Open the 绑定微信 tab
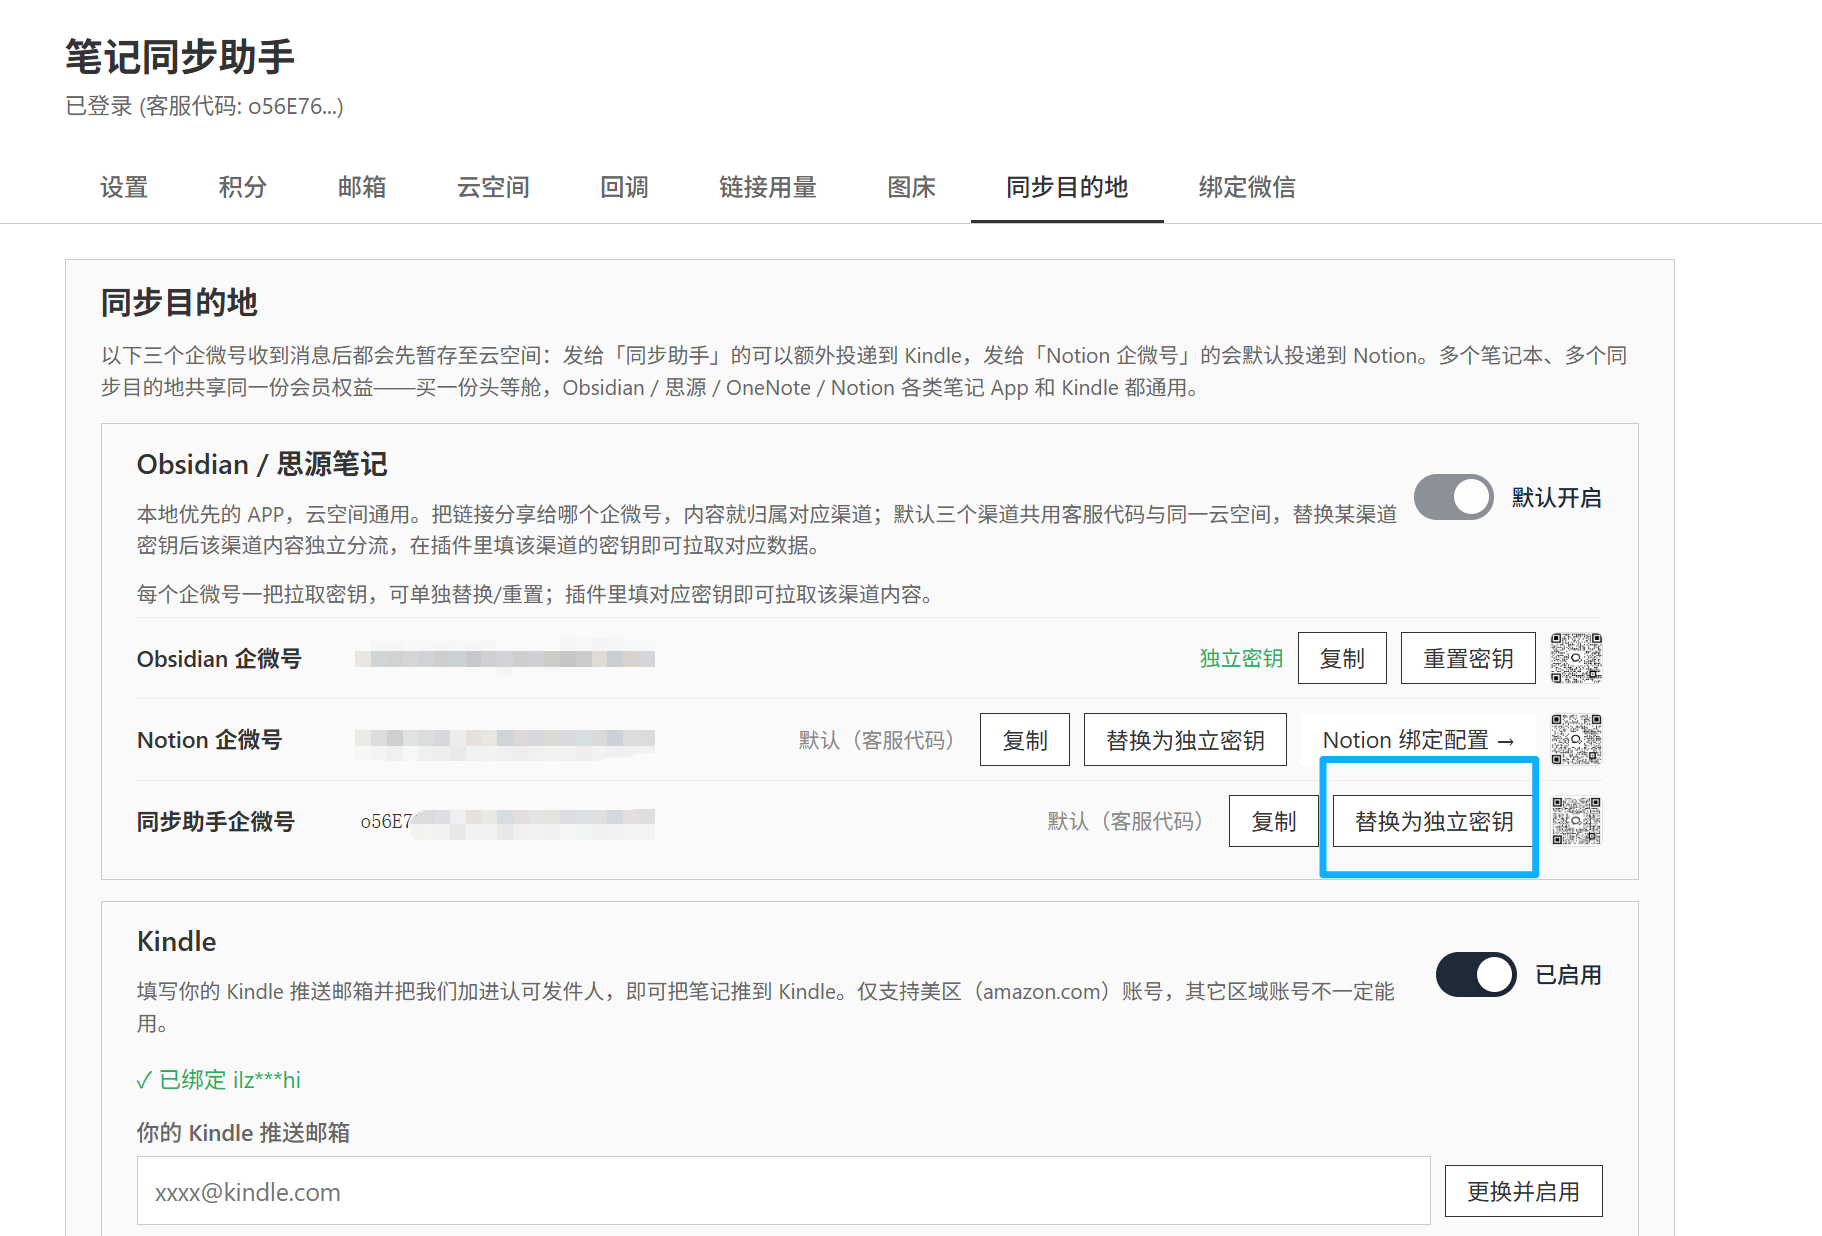 click(x=1247, y=187)
